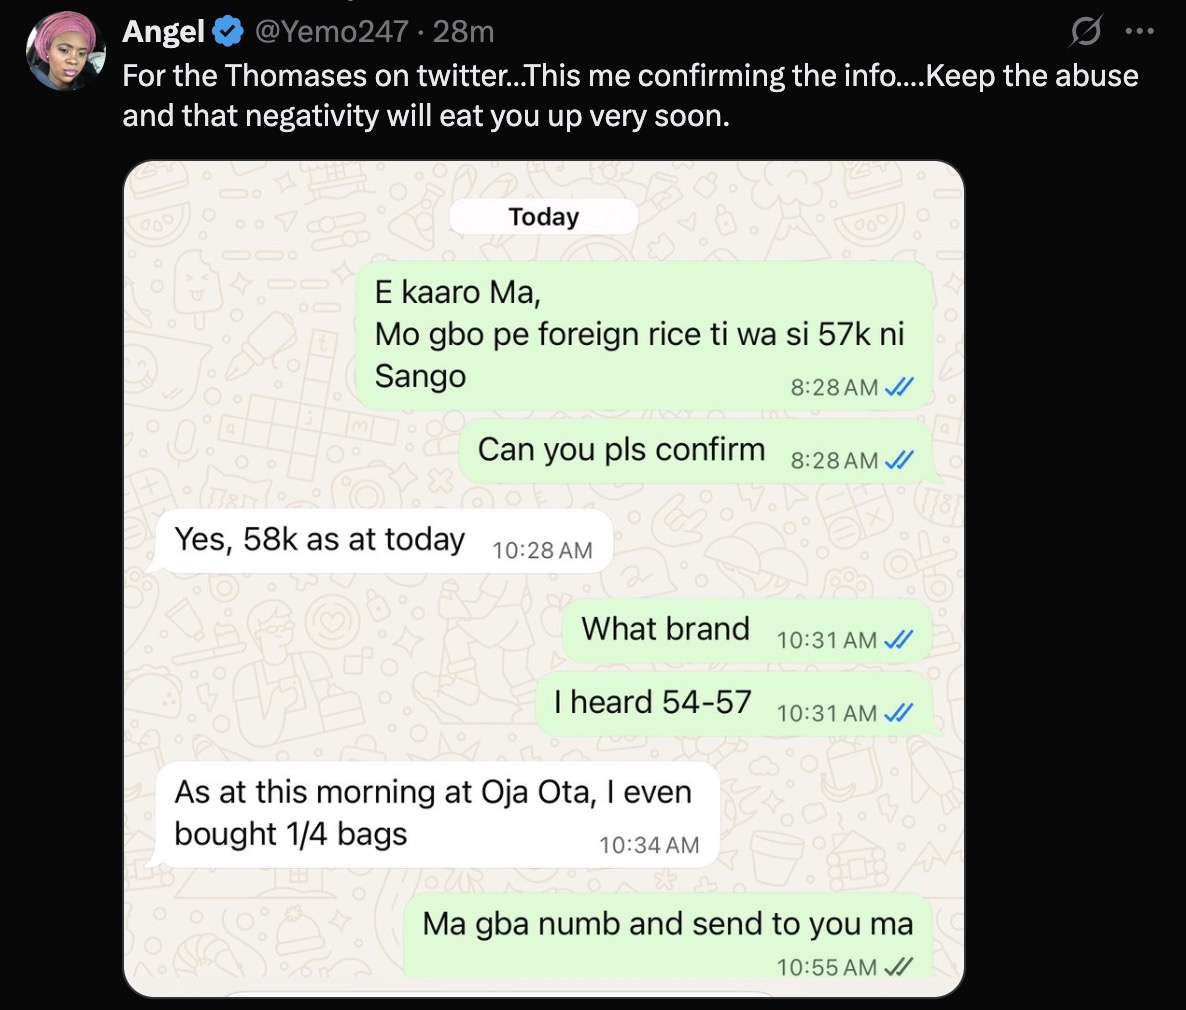Click Angel's profile picture avatar
The image size is (1186, 1010).
66,52
